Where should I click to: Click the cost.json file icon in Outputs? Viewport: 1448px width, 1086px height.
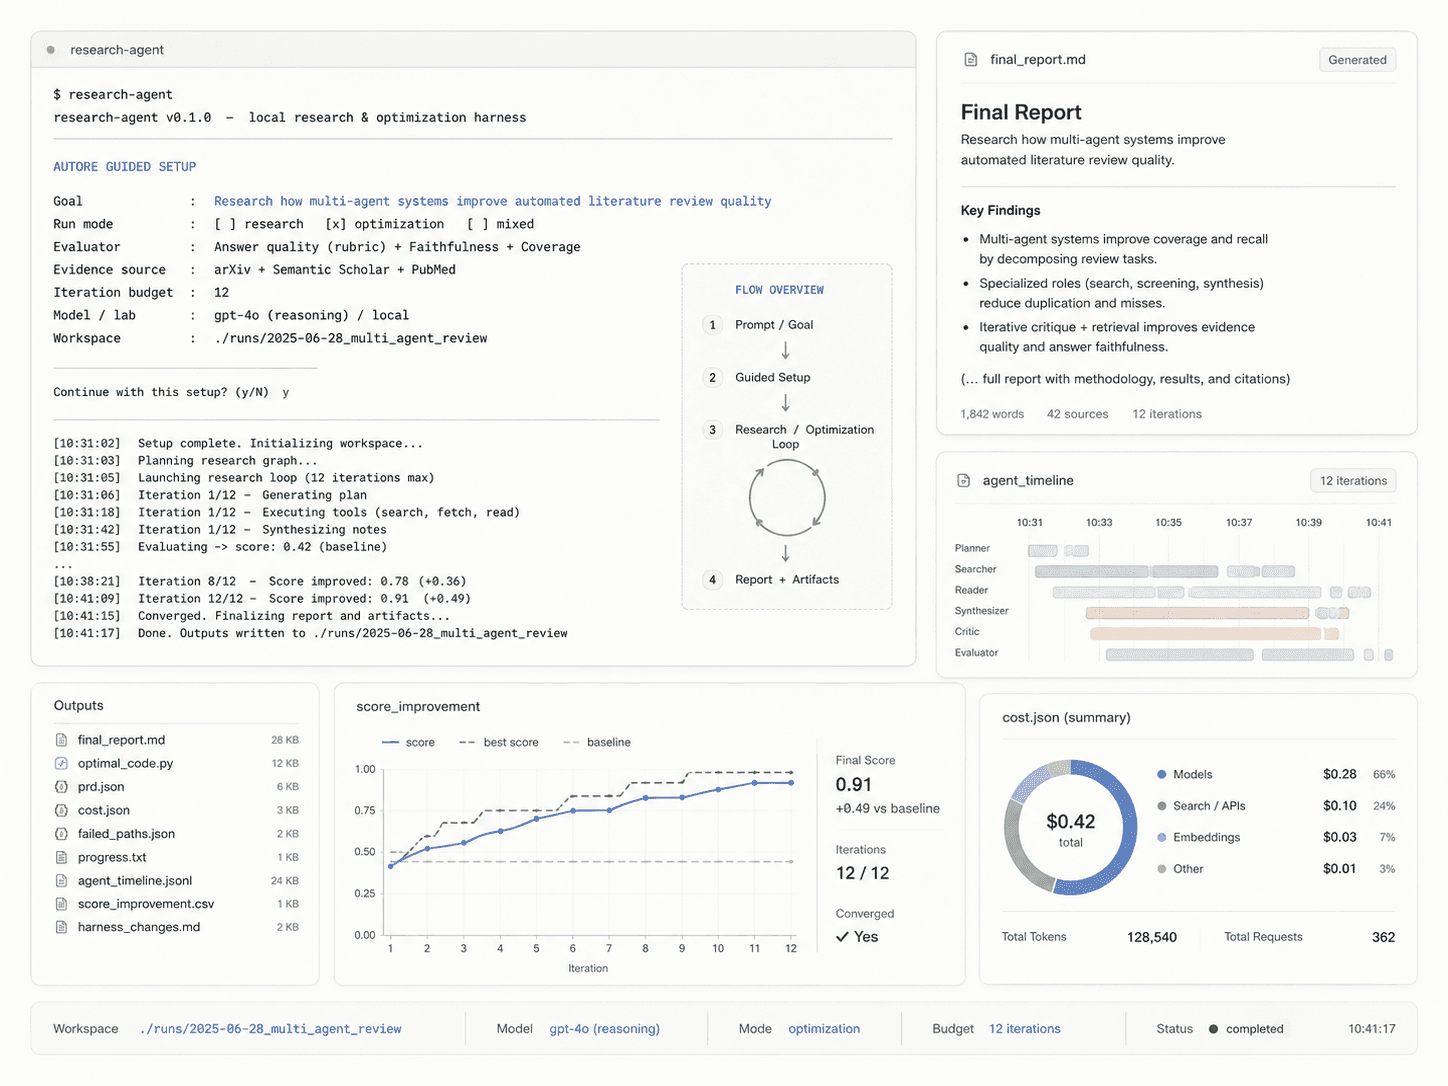tap(61, 810)
